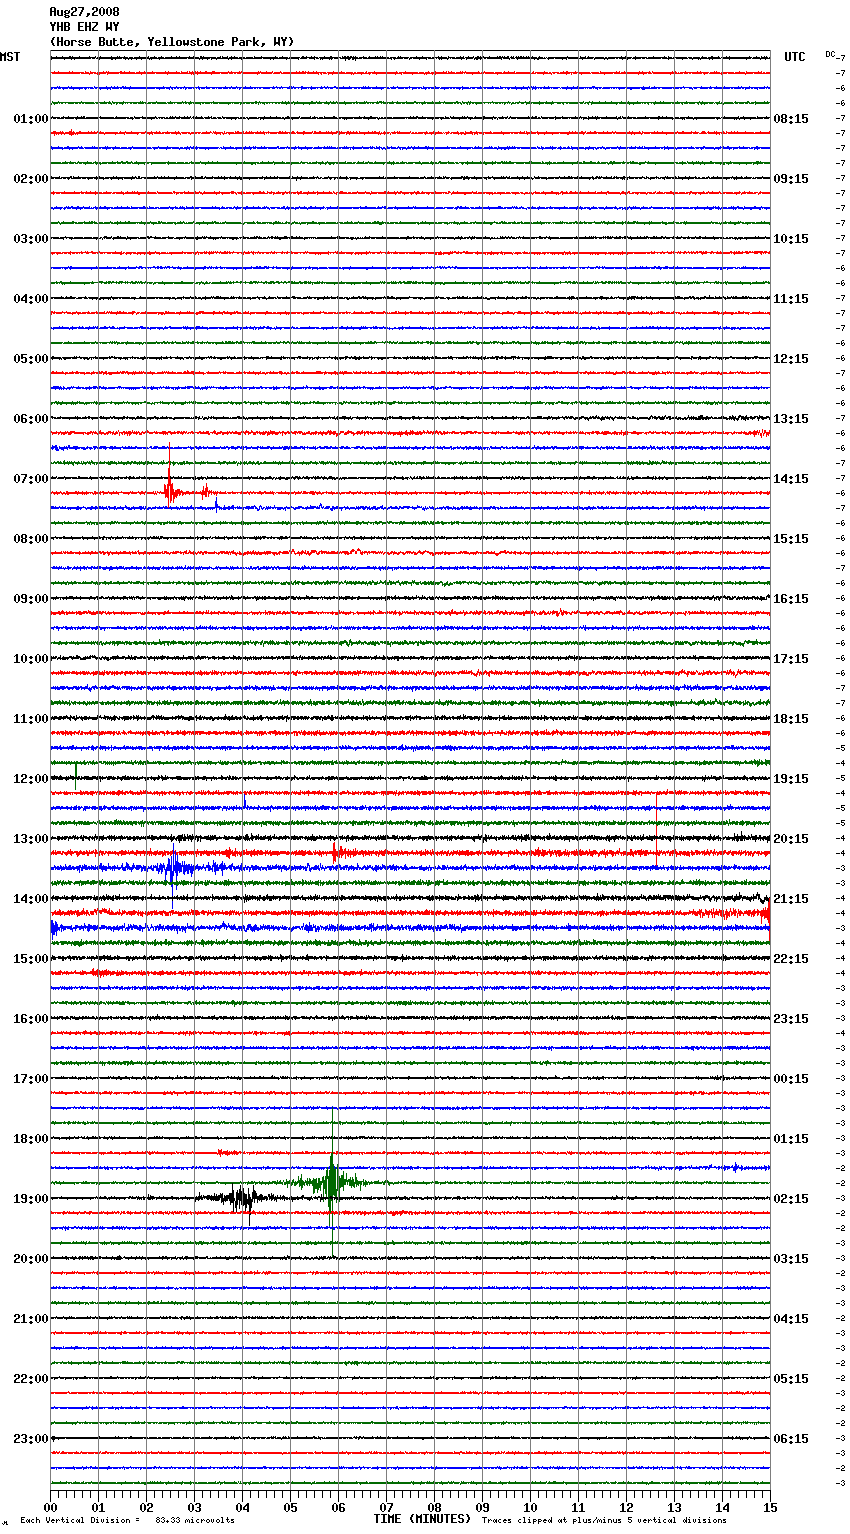Click the 15:15 UTC time label
Viewport: 850px width, 1534px height.
[791, 539]
